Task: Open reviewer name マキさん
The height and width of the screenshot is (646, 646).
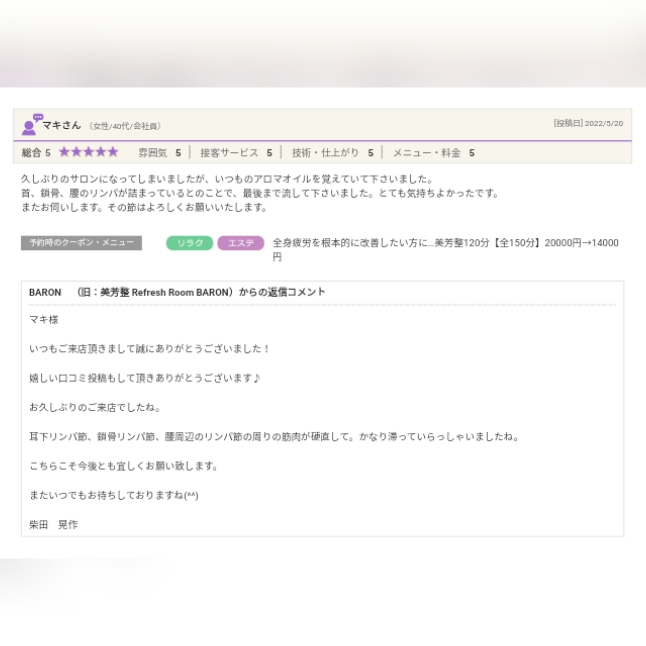Action: (61, 125)
